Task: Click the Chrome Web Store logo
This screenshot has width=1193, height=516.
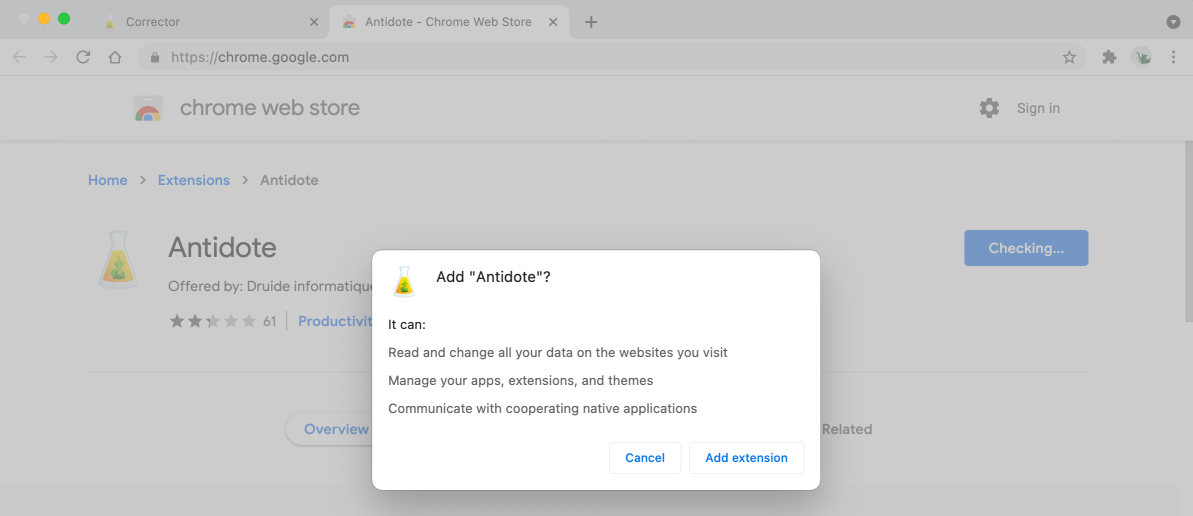Action: (148, 108)
